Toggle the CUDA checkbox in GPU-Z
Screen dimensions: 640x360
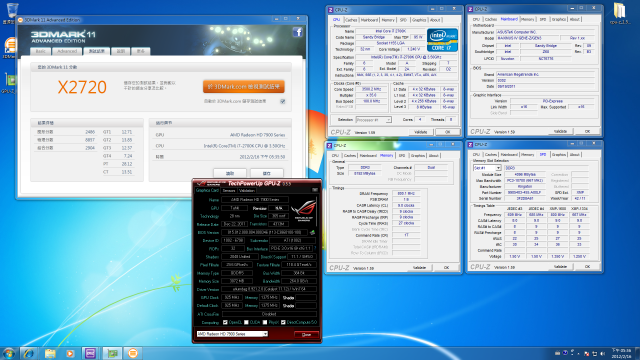(x=246, y=322)
